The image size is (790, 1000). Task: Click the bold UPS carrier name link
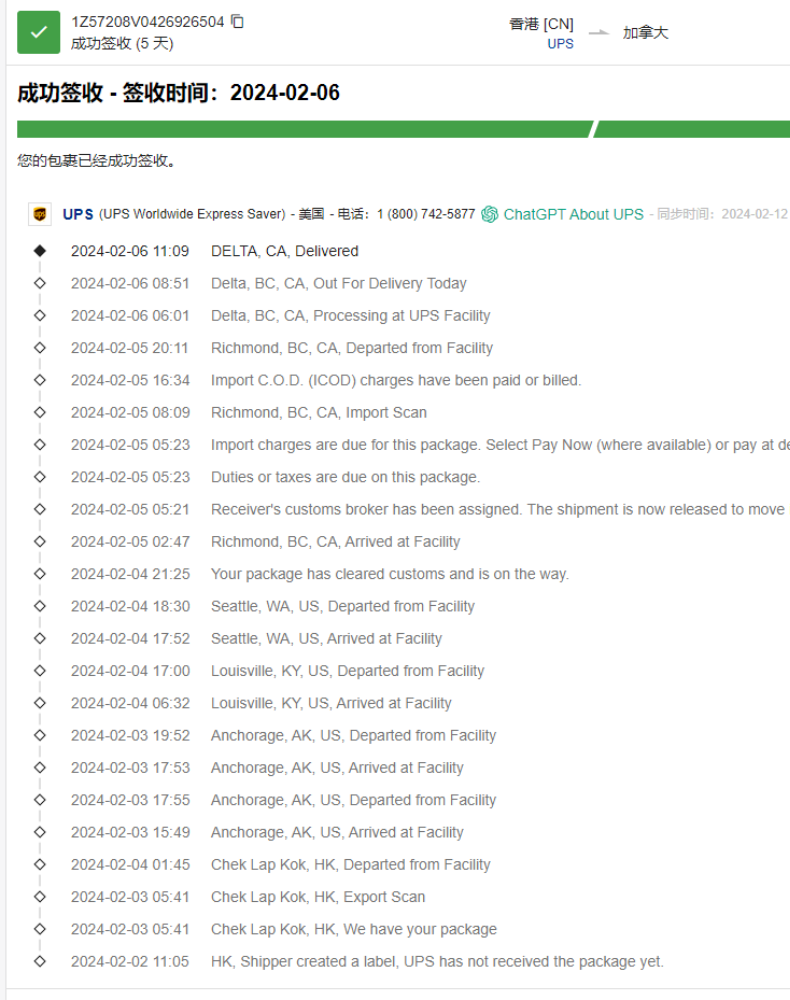tap(78, 214)
